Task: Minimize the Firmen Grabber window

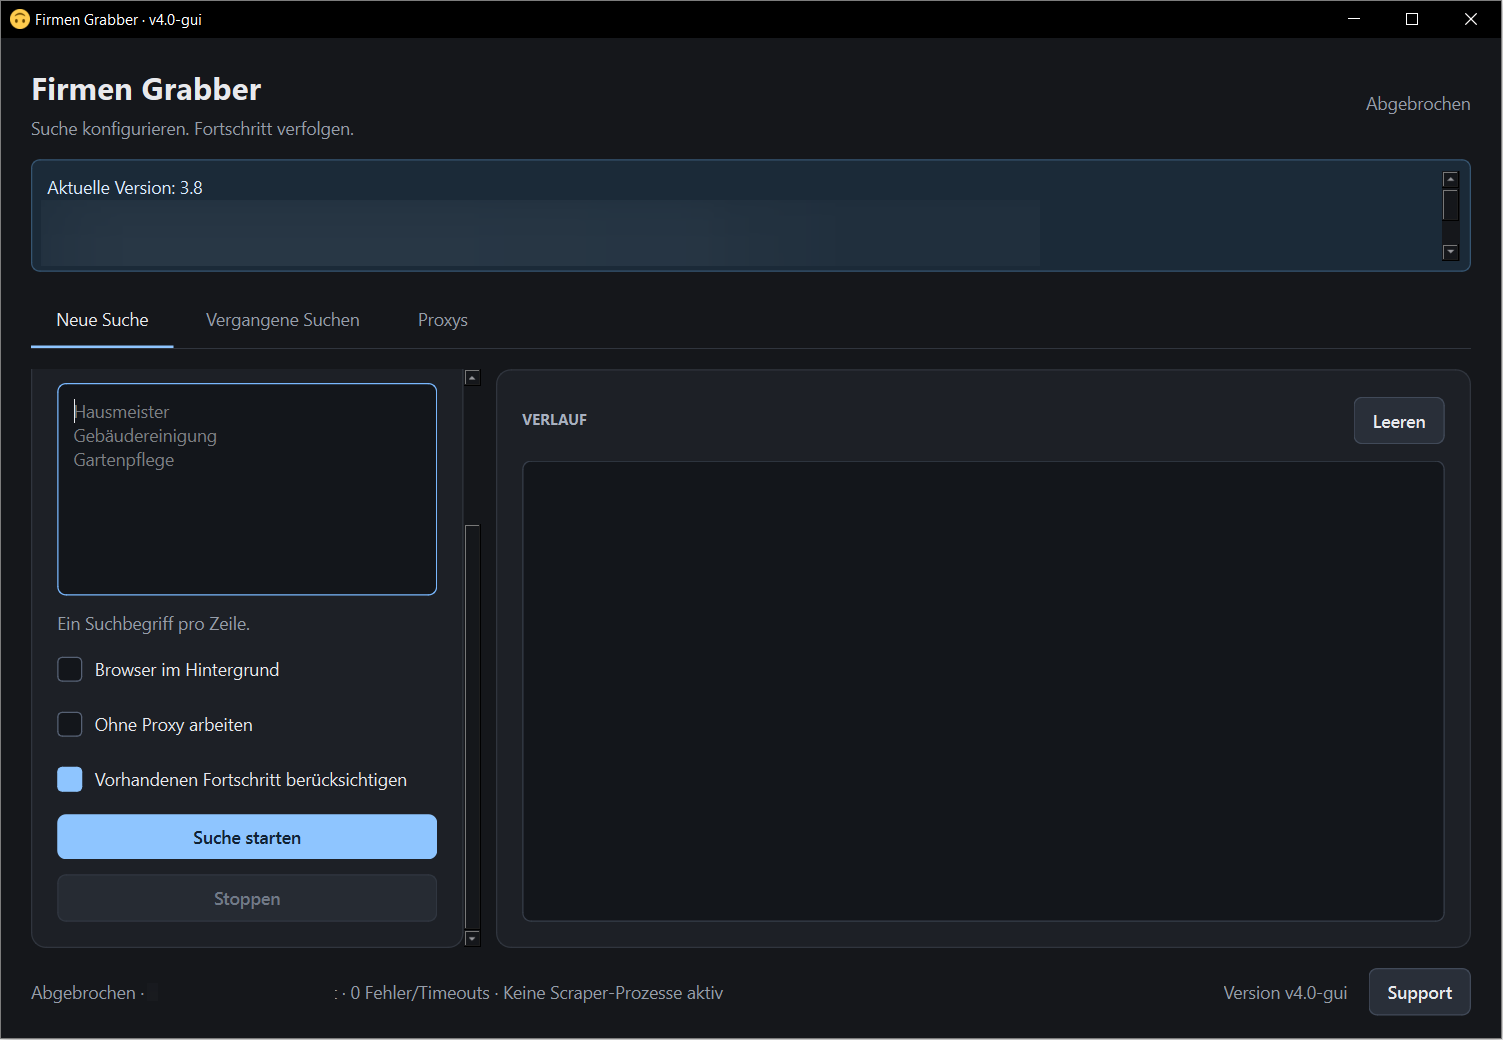Action: point(1354,19)
